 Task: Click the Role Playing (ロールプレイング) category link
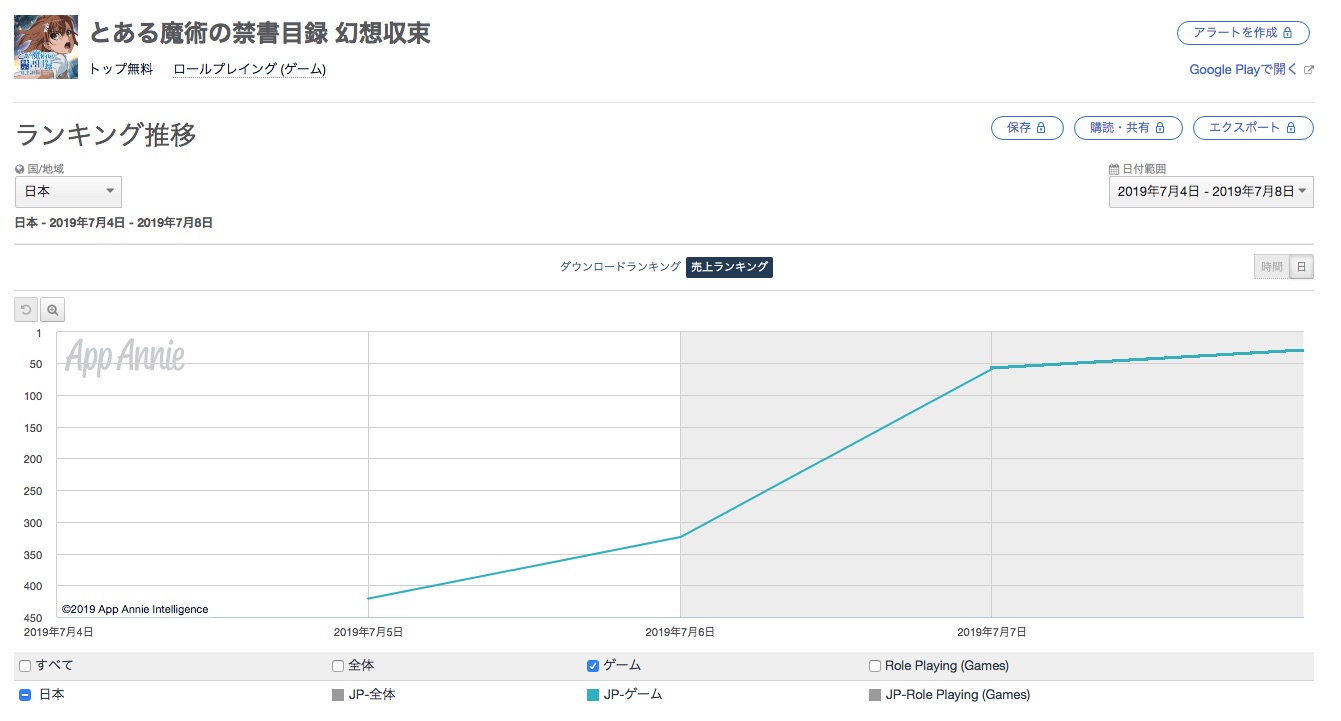[x=249, y=69]
